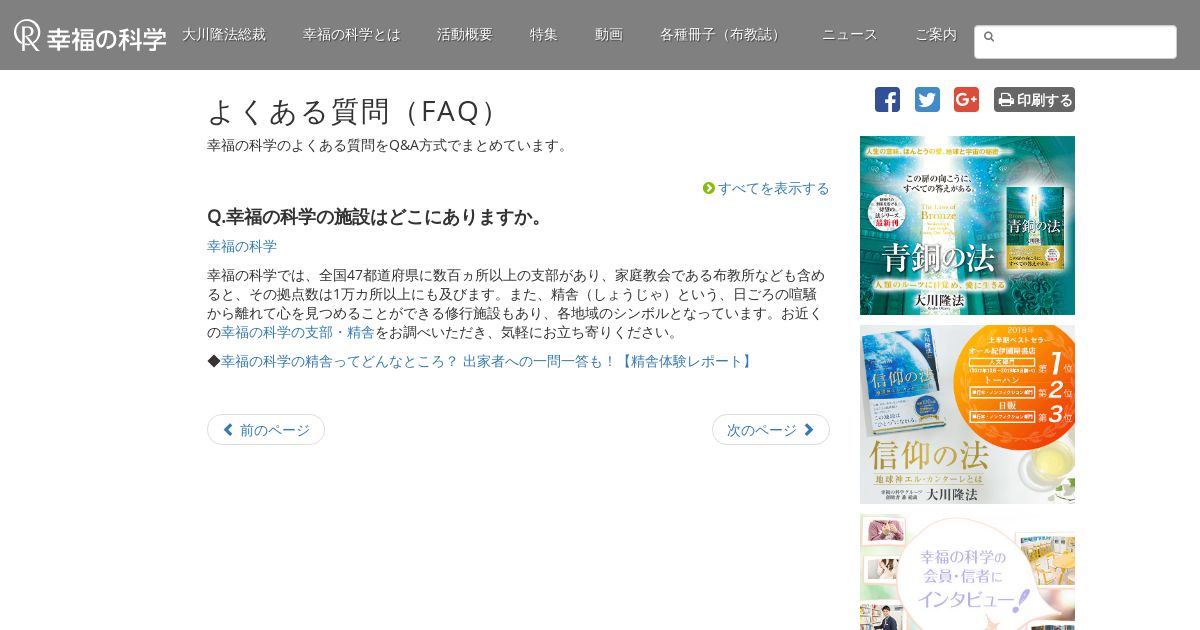Share page on Facebook
The image size is (1200, 630).
click(887, 100)
